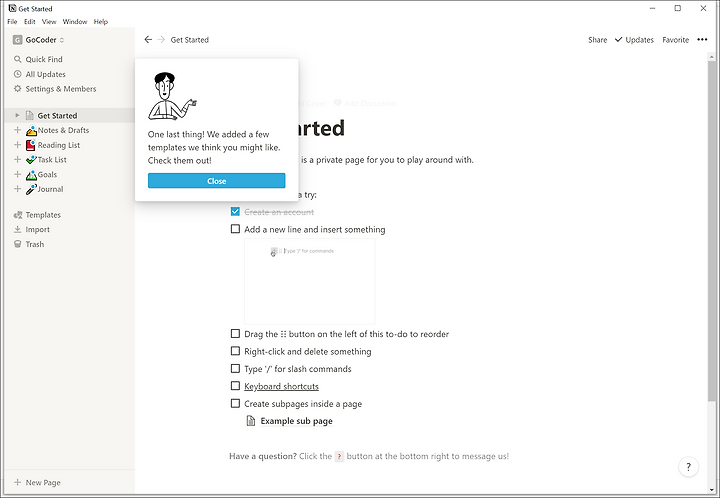The height and width of the screenshot is (498, 720).
Task: Expand Reading List with plus toggle
Action: [17, 145]
